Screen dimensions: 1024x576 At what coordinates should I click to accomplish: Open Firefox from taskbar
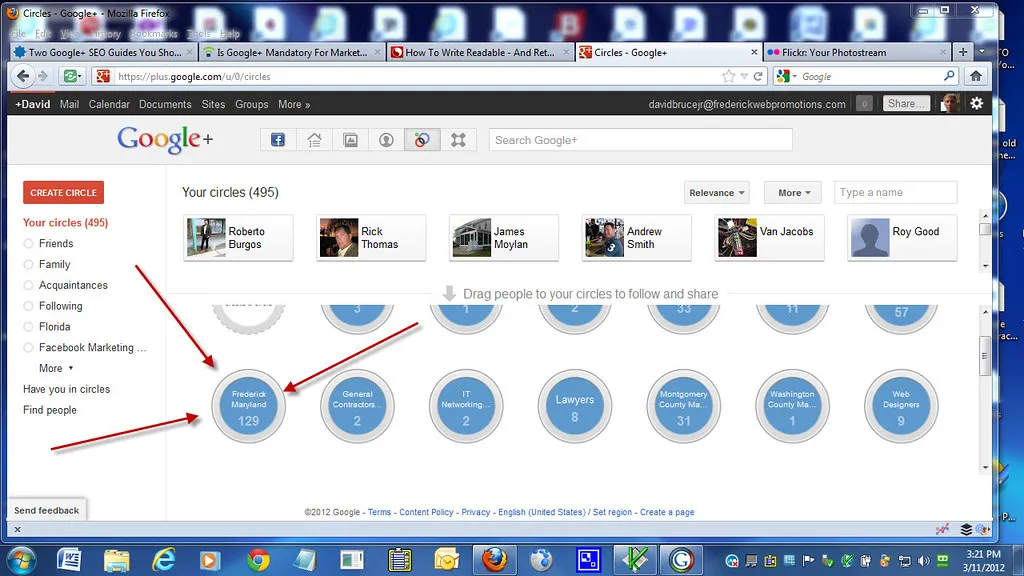pyautogui.click(x=494, y=560)
